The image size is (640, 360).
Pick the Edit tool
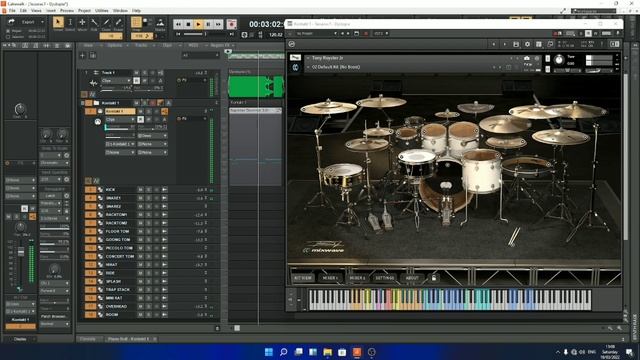(94, 22)
